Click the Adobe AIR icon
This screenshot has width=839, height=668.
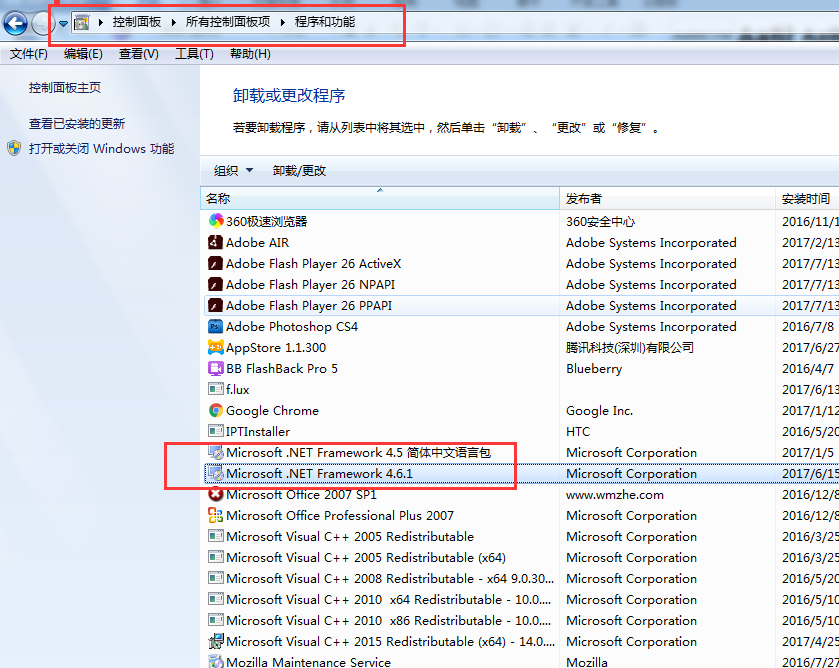pos(215,242)
